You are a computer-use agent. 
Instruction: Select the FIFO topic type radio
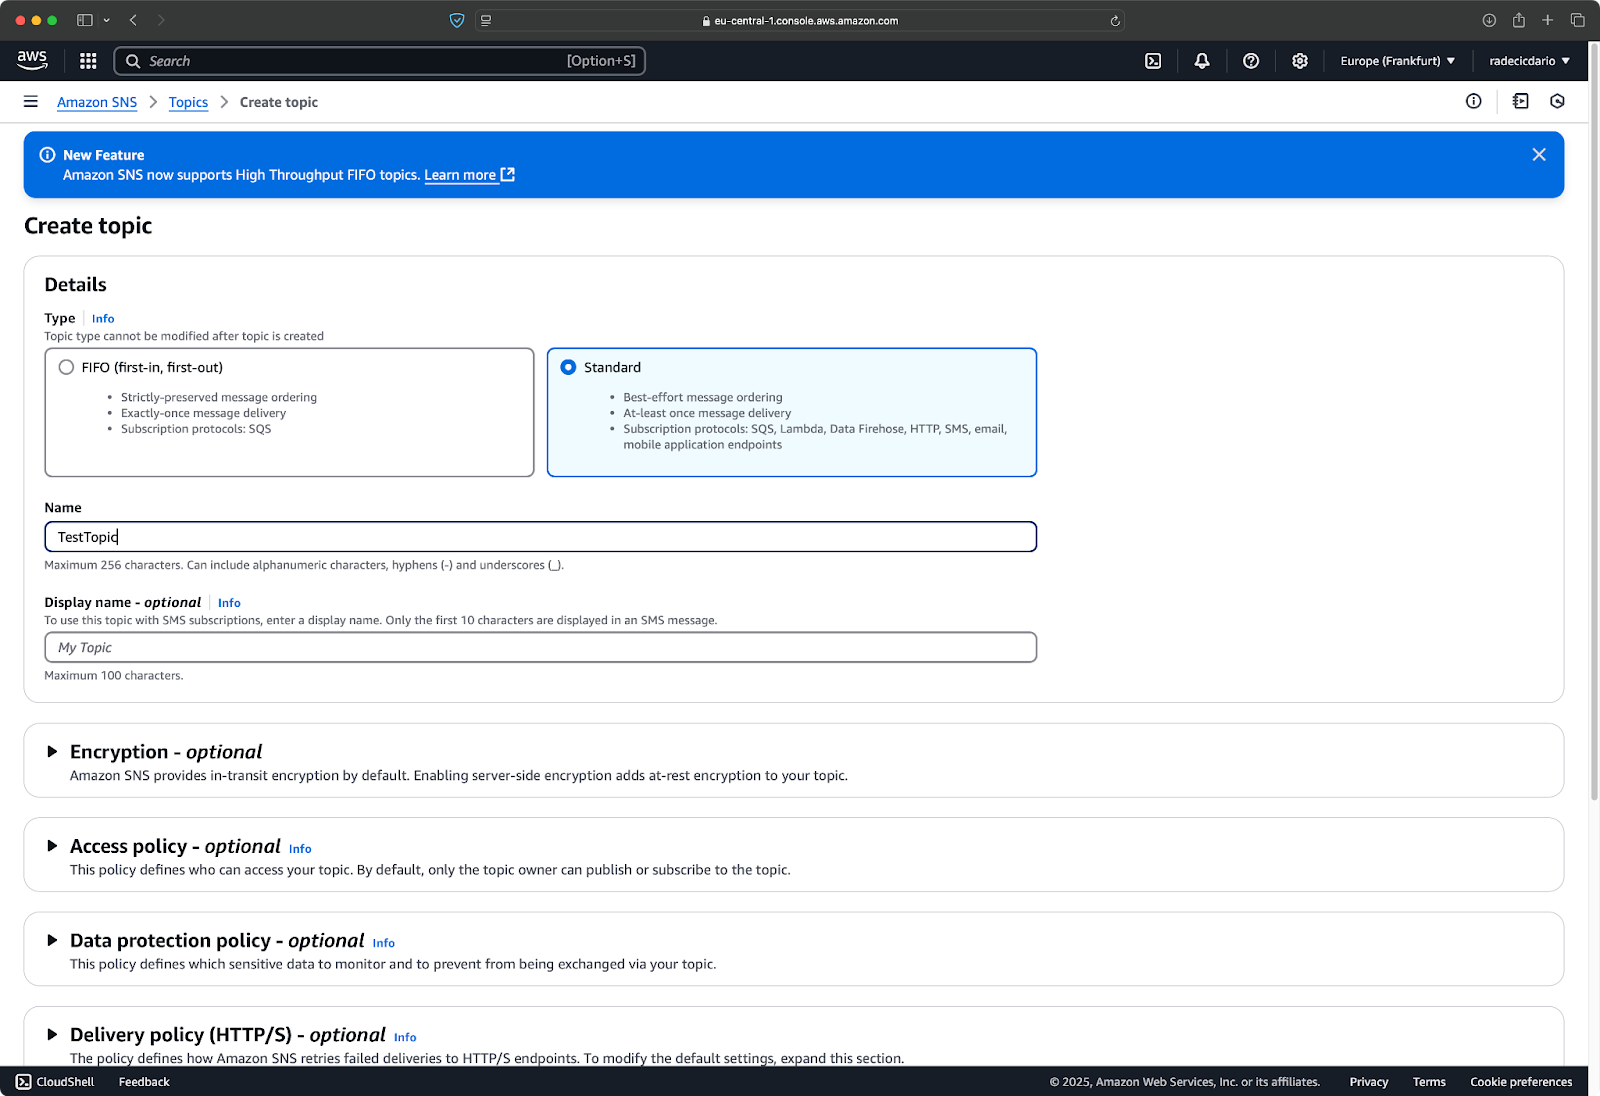tap(66, 367)
